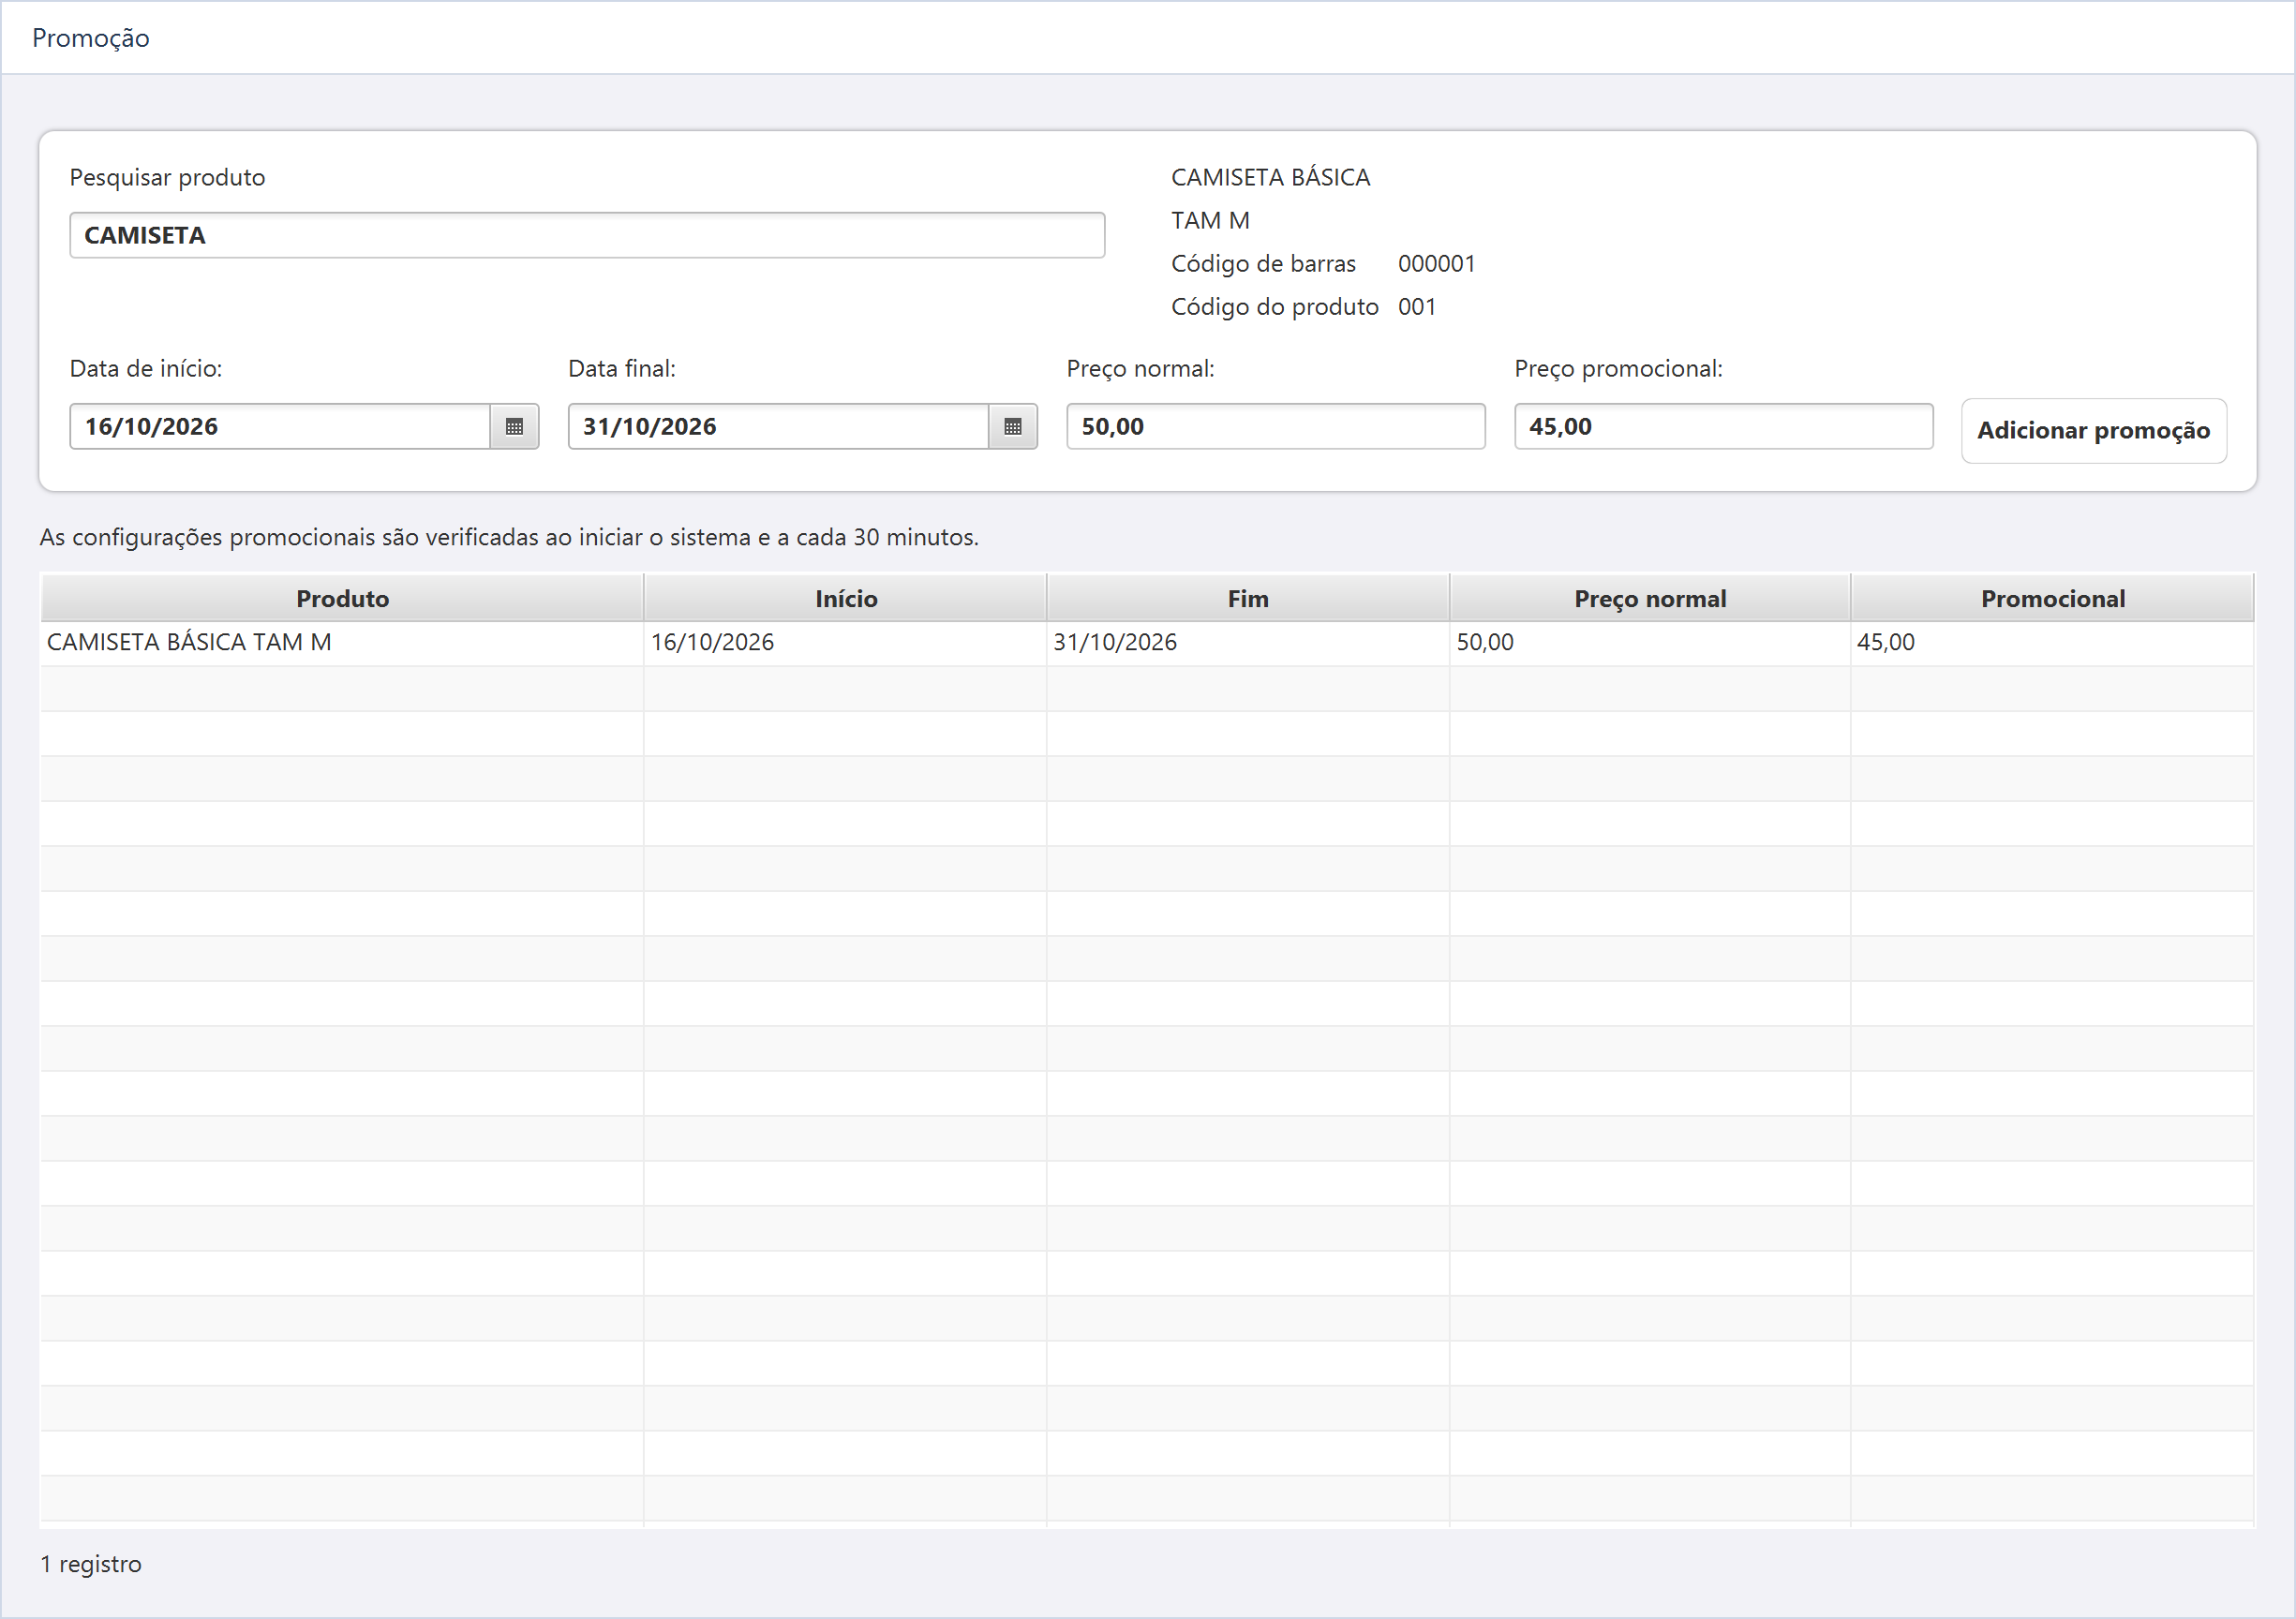
Task: Sort table by the Preço normal column header
Action: pos(1650,598)
